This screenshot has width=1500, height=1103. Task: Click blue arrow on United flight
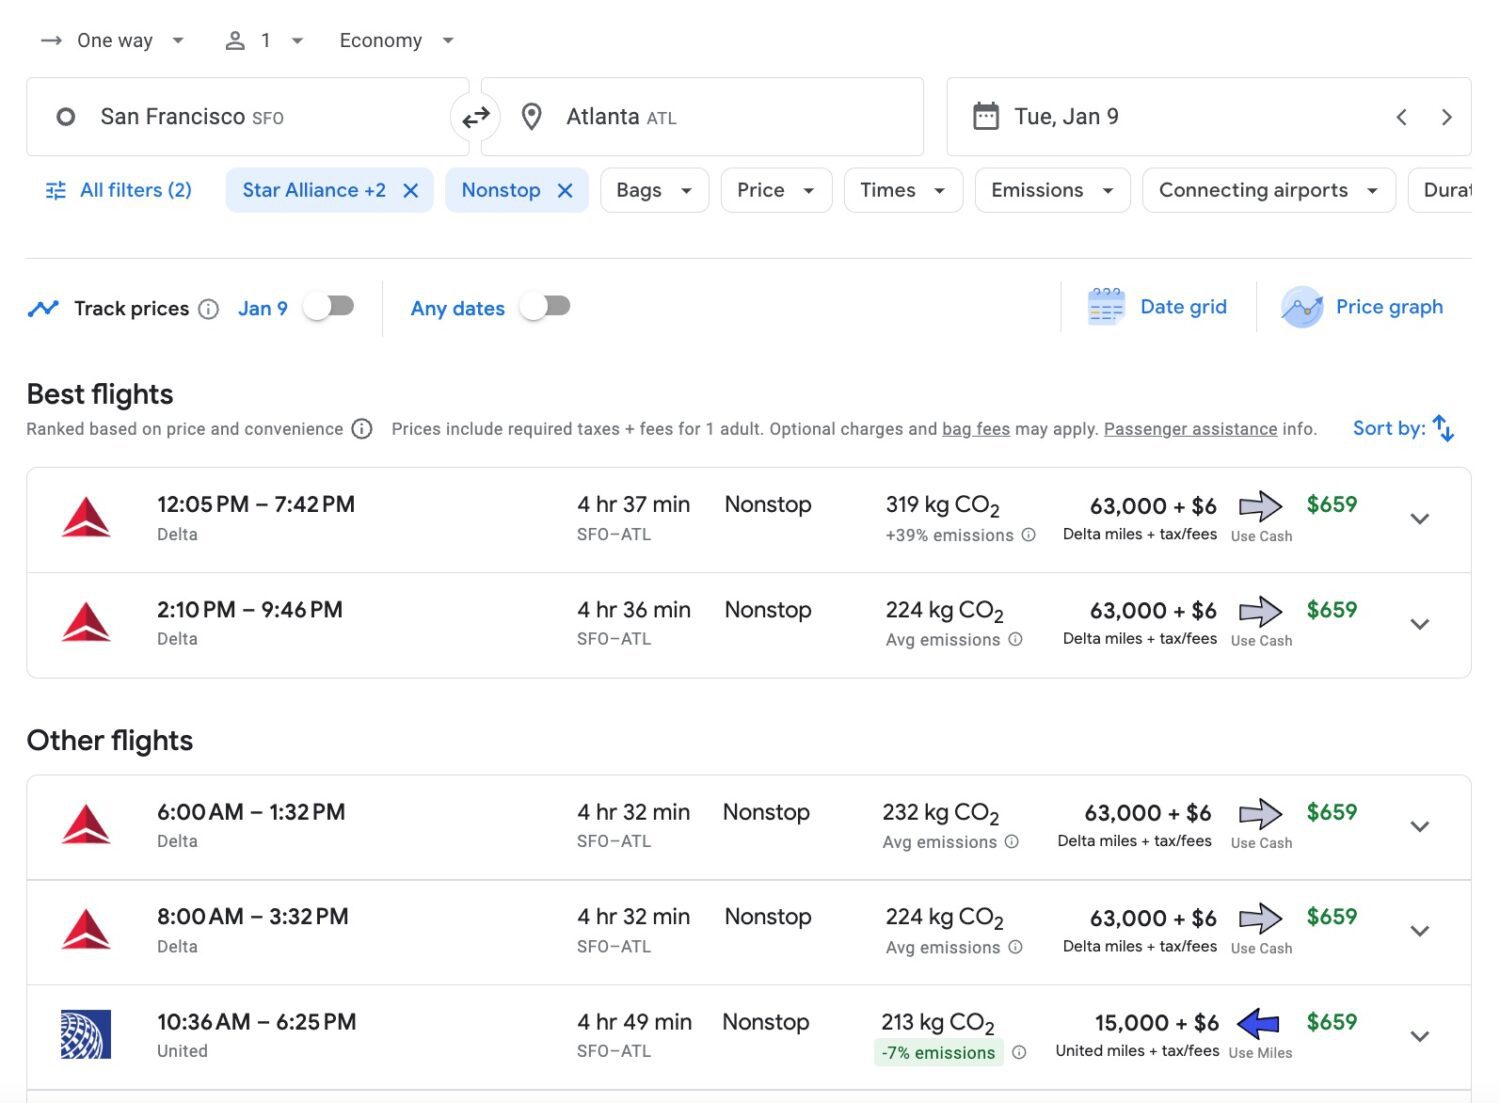click(x=1258, y=1023)
